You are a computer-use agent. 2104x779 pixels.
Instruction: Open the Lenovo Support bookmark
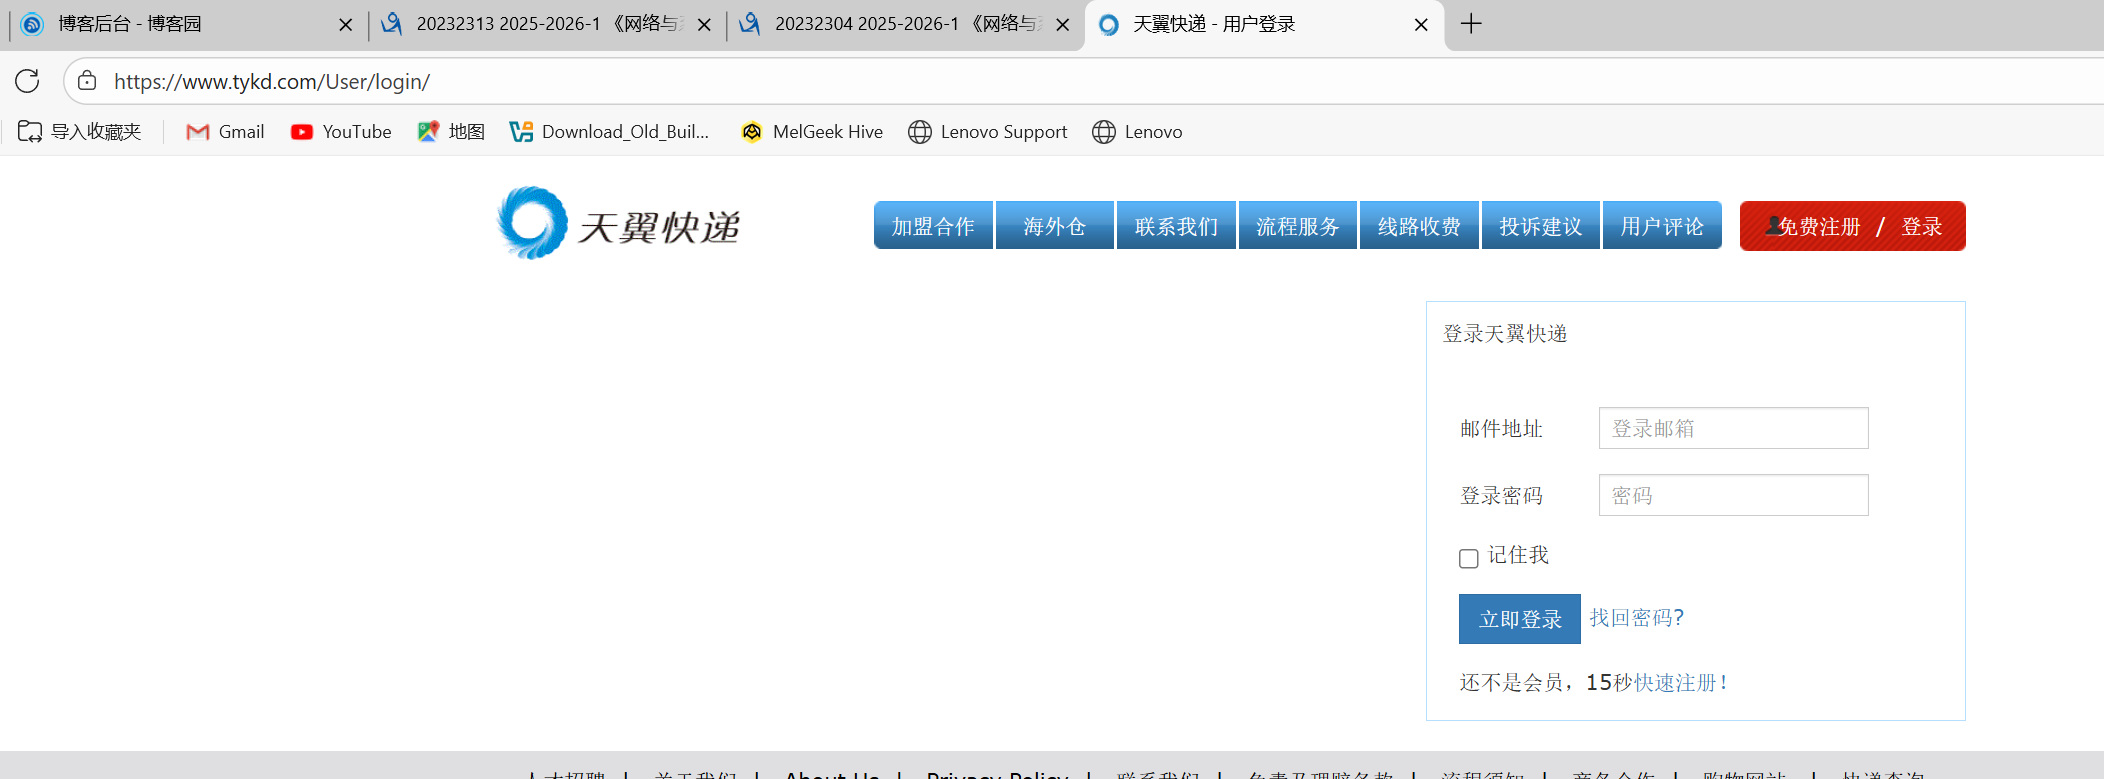coord(988,132)
